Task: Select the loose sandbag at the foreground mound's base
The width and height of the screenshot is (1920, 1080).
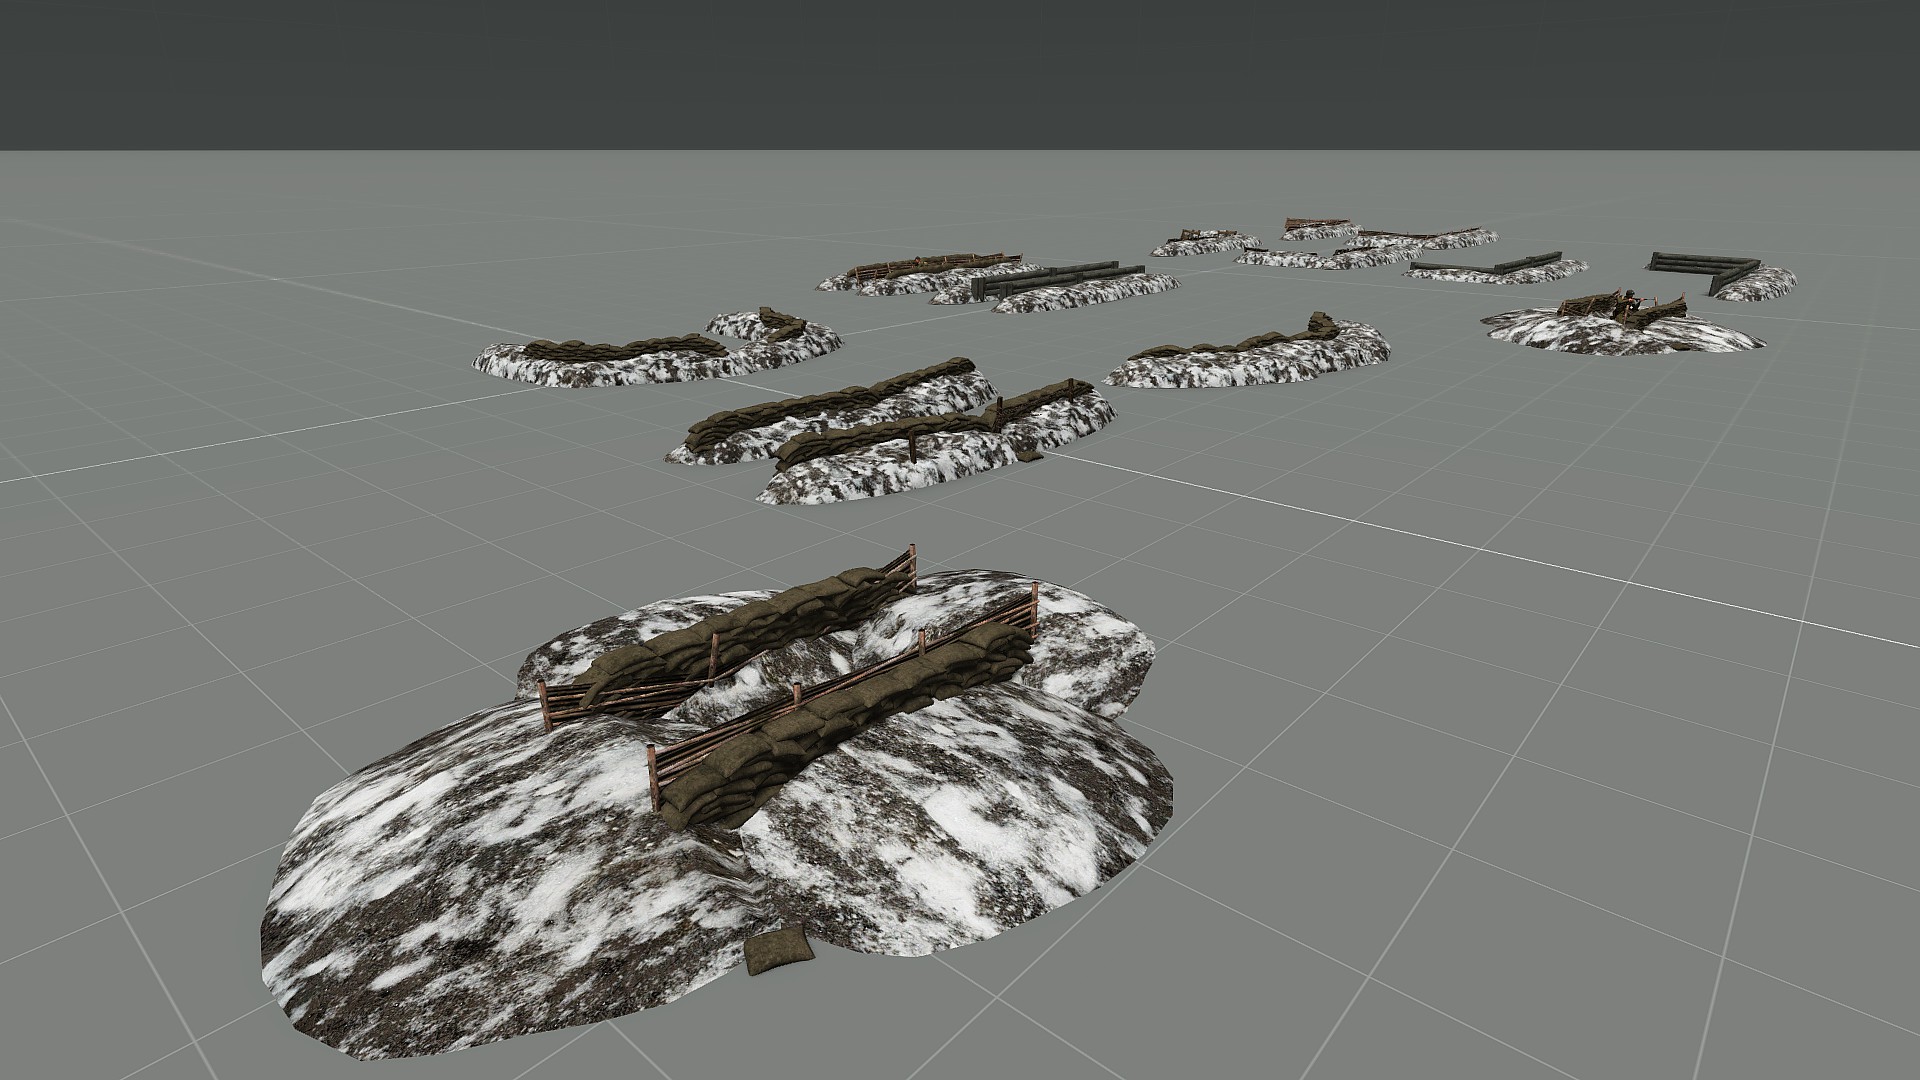Action: point(779,951)
